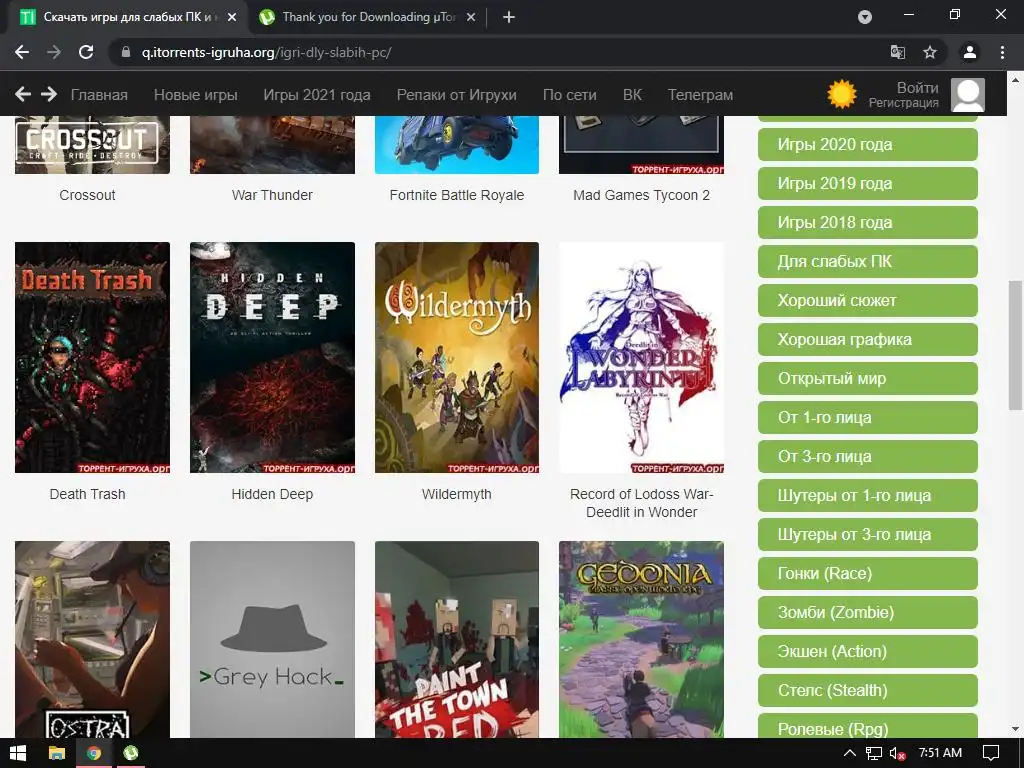Screen dimensions: 1024x768
Task: Click Игры 2018 года category button
Action: tap(868, 222)
